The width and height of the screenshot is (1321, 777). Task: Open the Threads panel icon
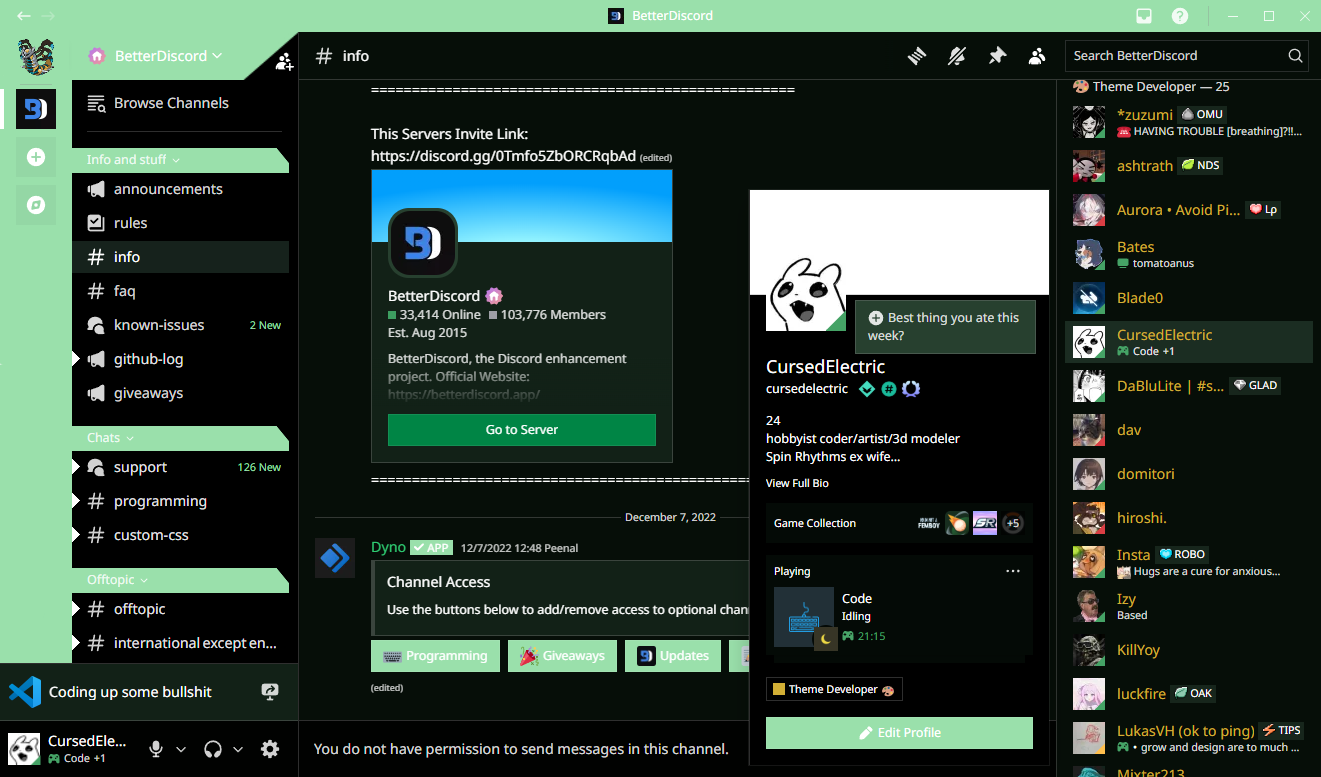point(917,56)
